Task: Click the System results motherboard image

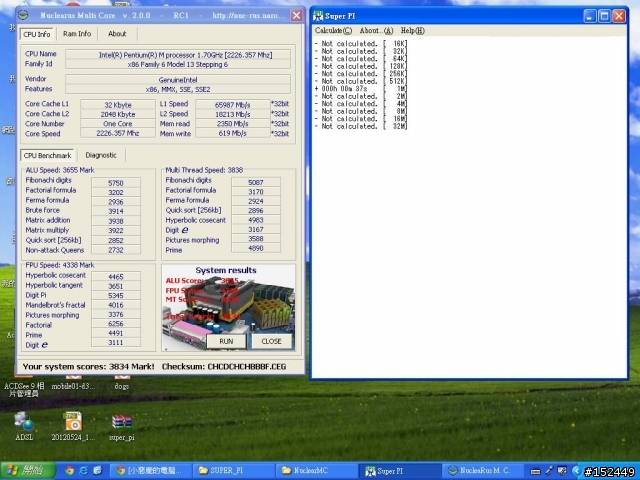Action: coord(229,307)
